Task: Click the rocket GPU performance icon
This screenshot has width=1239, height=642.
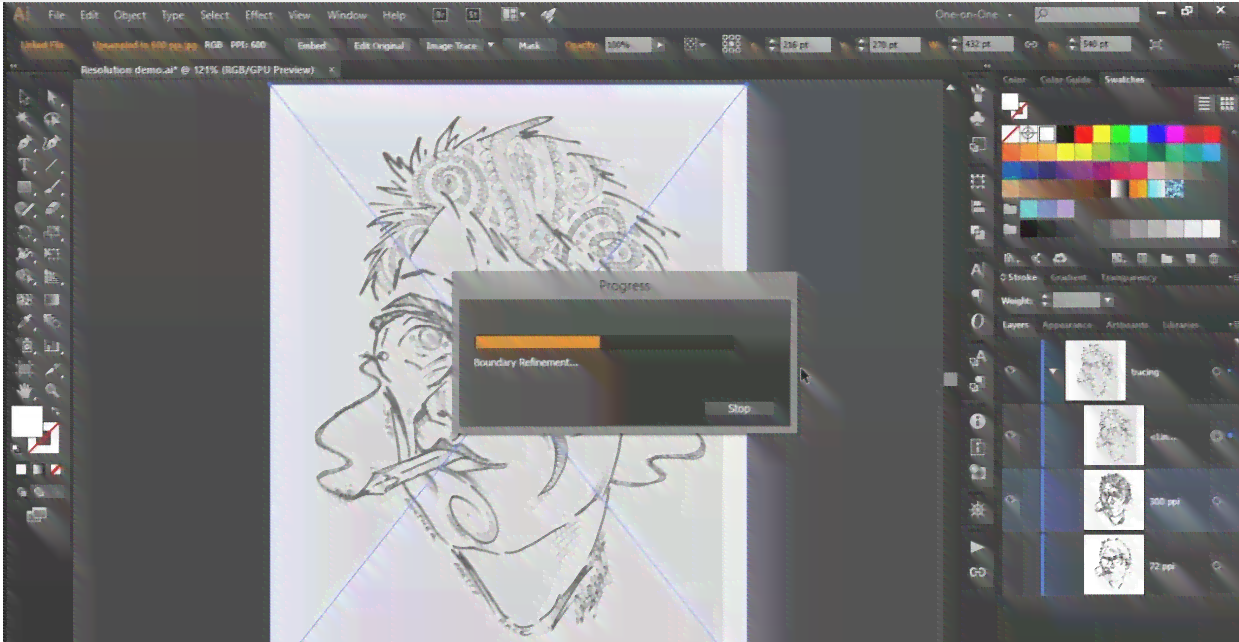Action: pos(548,15)
